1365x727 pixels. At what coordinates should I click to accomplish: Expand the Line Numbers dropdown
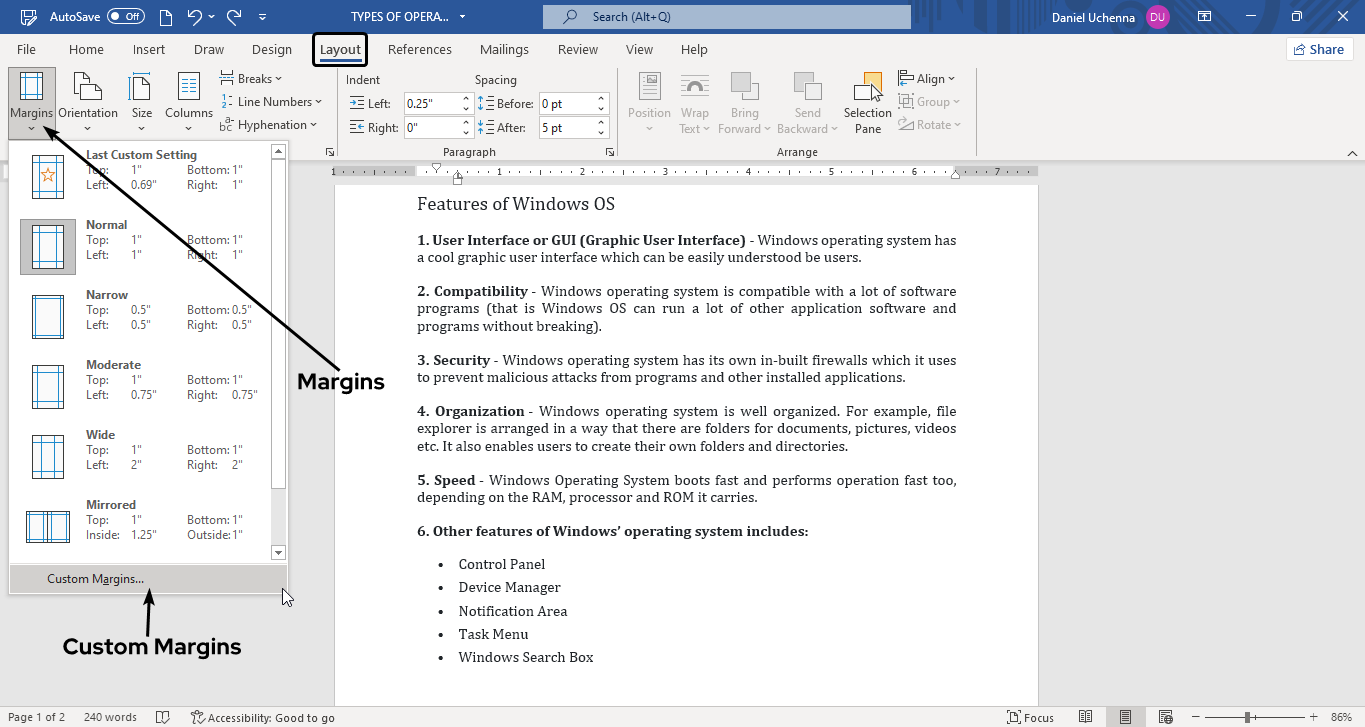click(x=271, y=102)
